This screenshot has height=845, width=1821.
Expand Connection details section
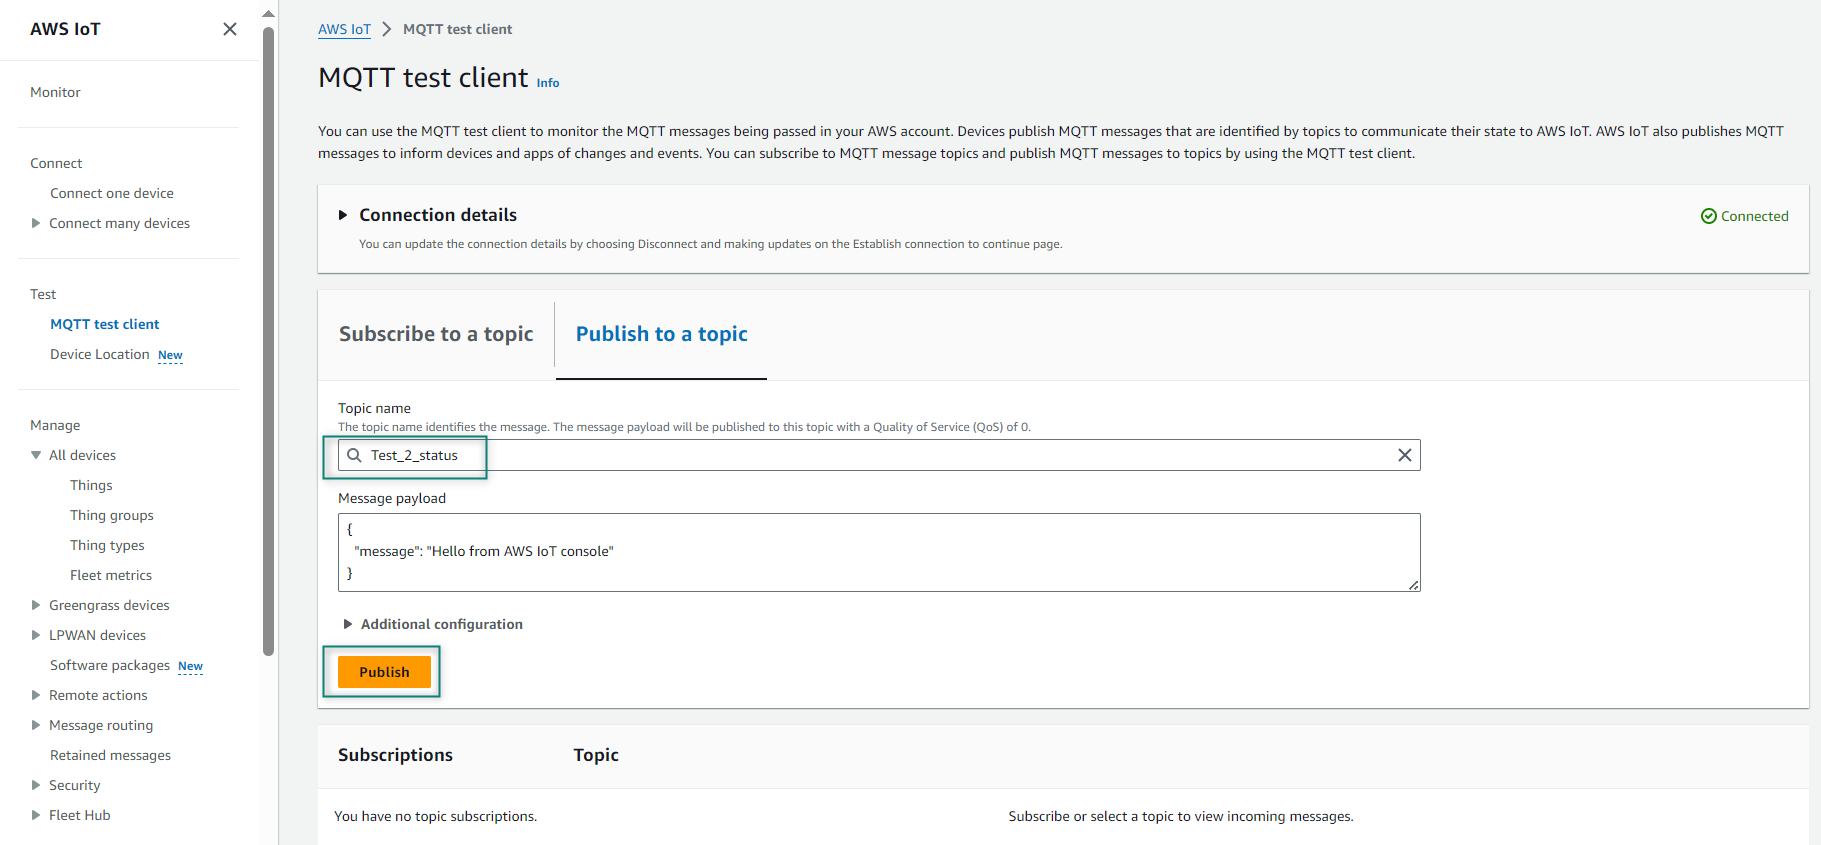pos(343,215)
